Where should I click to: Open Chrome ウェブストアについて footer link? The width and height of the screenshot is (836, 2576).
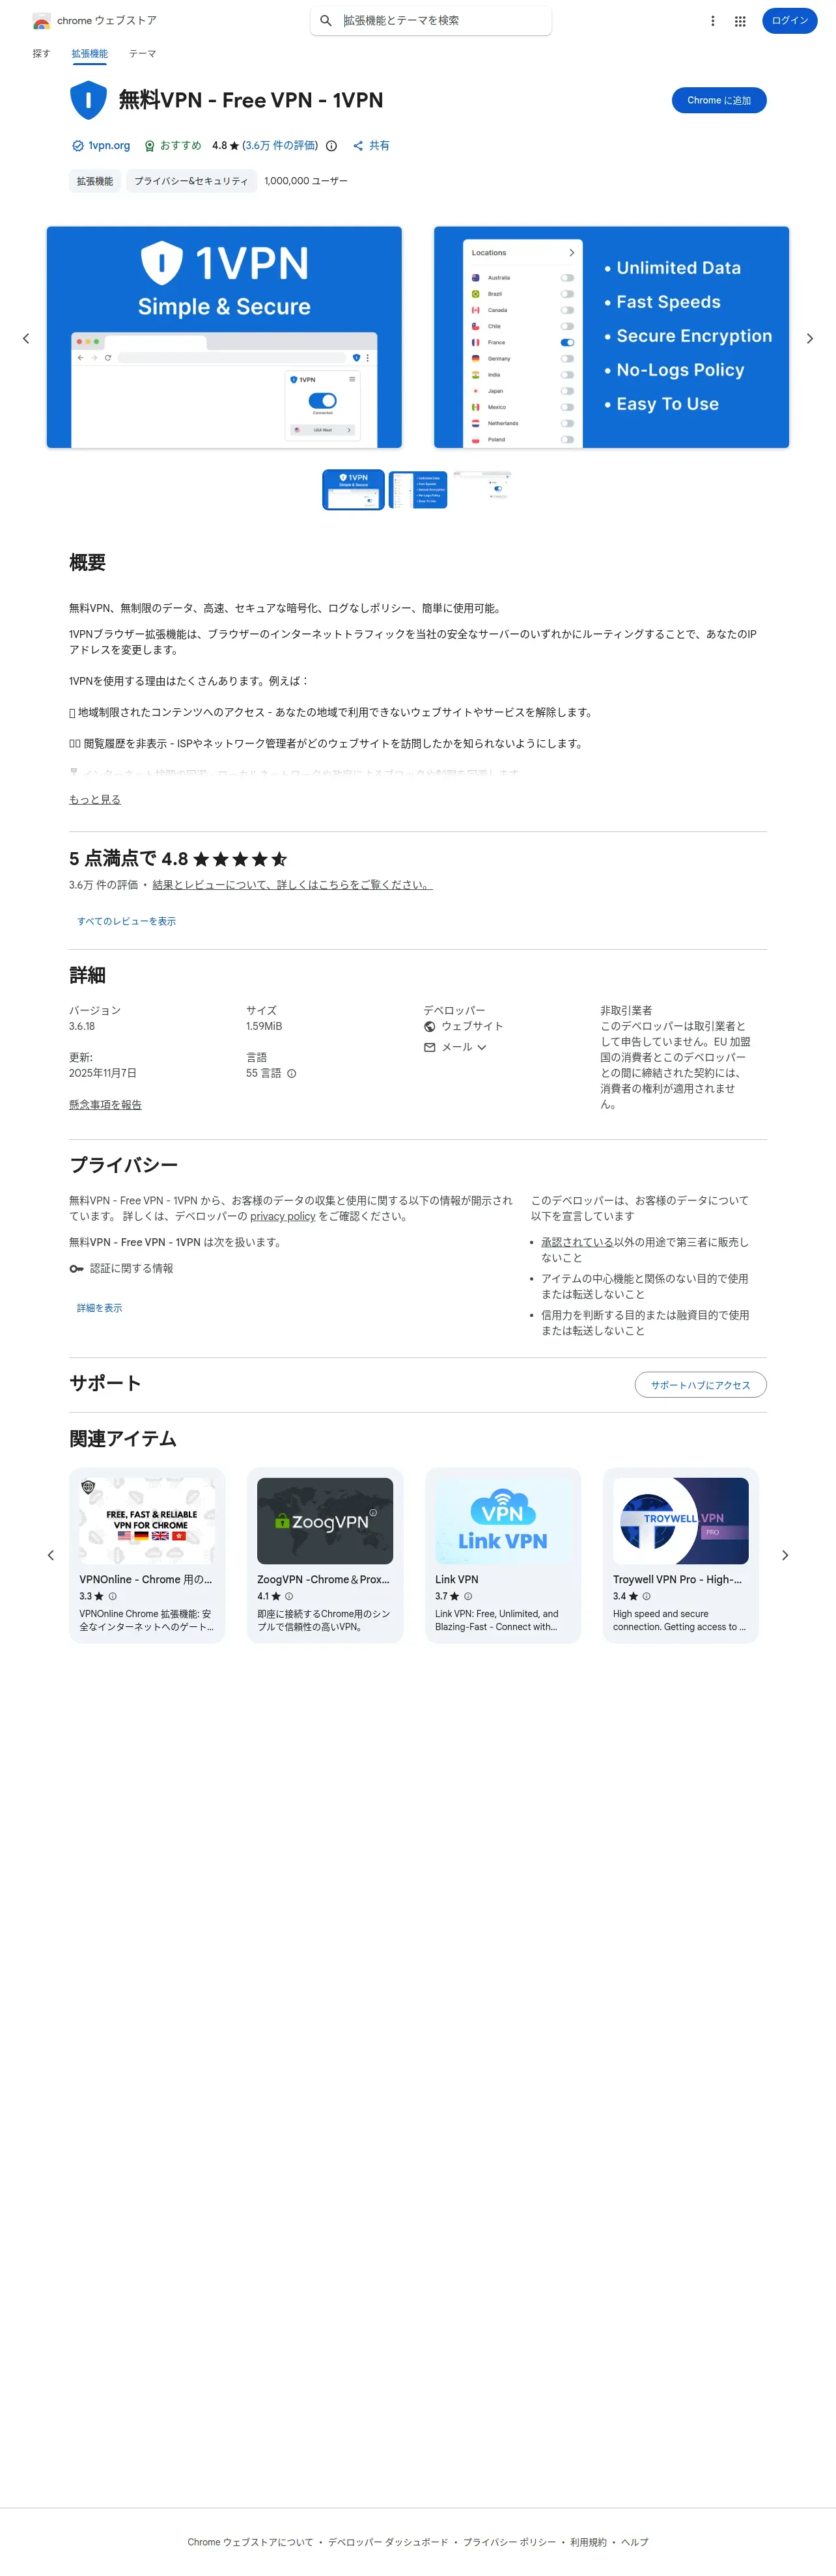250,2542
